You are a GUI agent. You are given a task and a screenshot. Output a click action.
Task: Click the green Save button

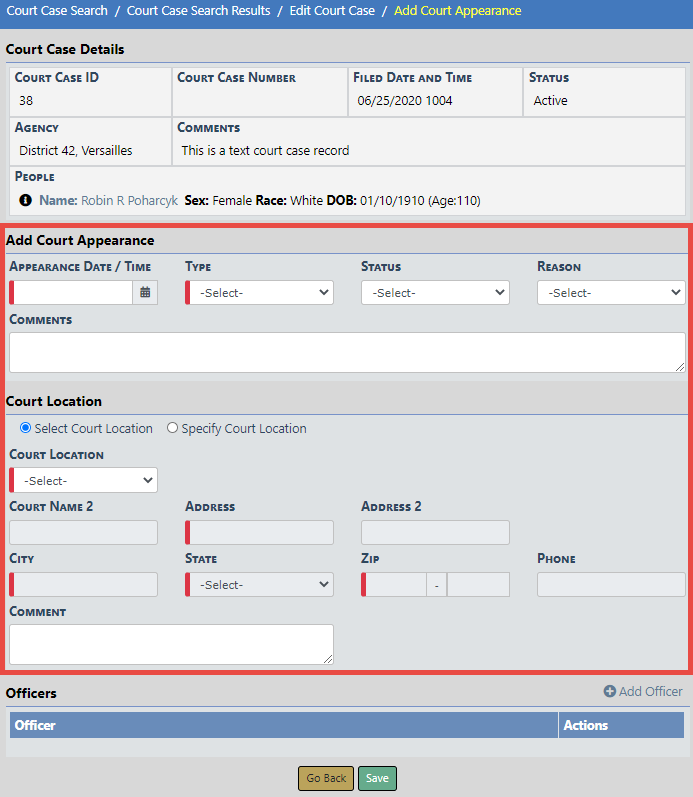[377, 778]
